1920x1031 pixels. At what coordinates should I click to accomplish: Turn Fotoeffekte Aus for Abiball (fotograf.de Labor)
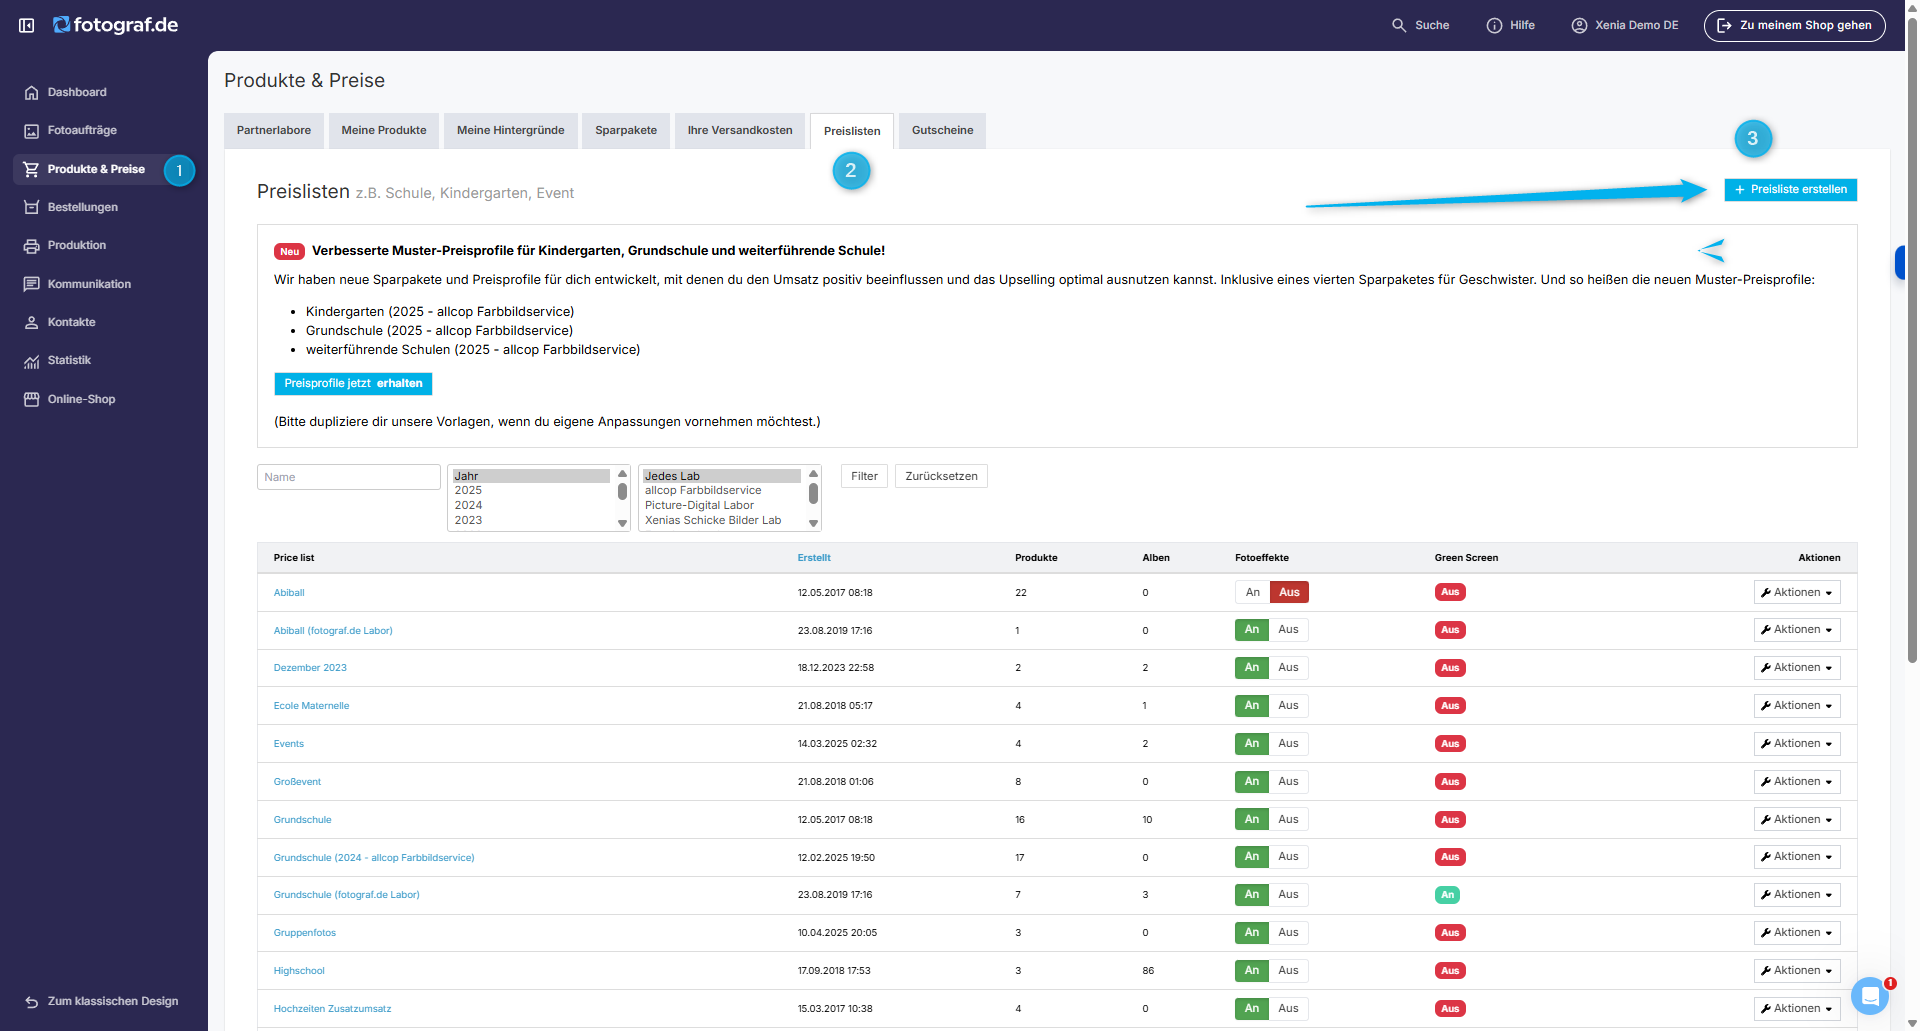coord(1288,630)
